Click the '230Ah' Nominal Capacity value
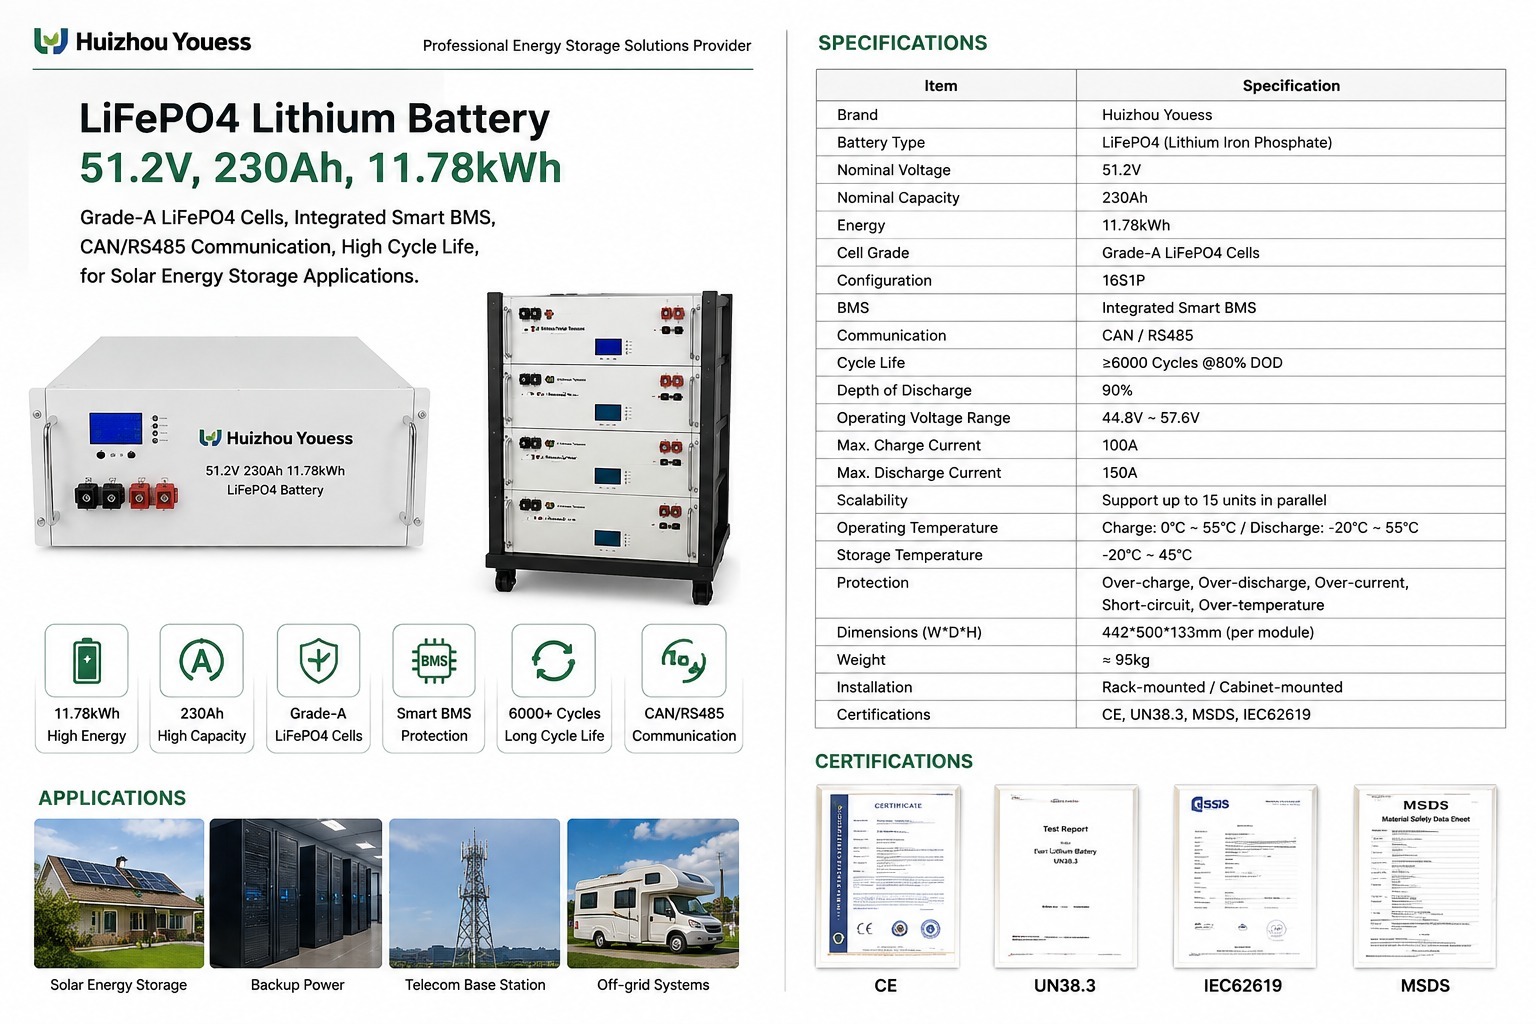Screen dimensions: 1536x1024 click(1125, 198)
